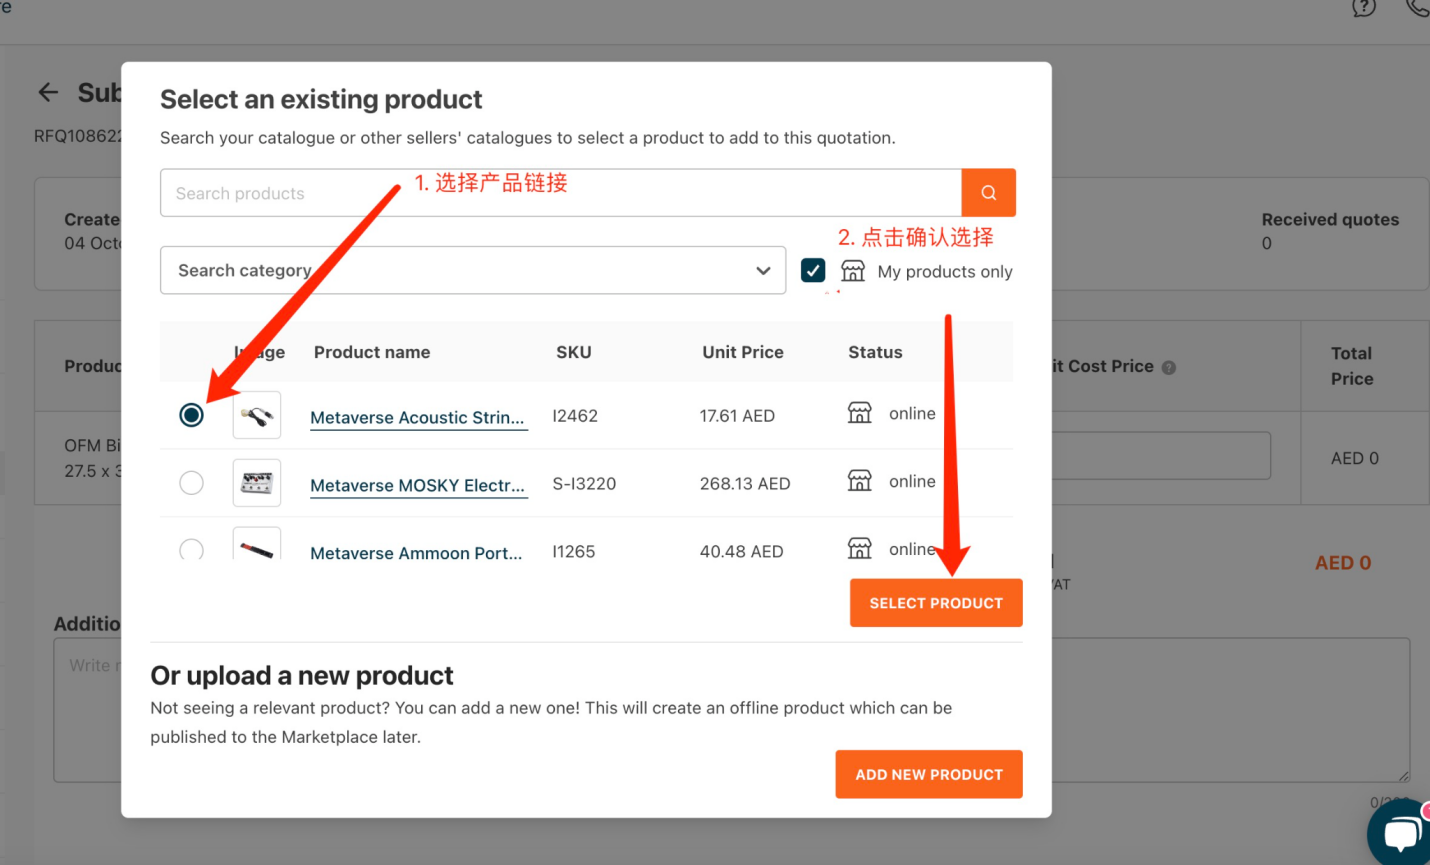
Task: Click the Search products input field
Action: [560, 193]
